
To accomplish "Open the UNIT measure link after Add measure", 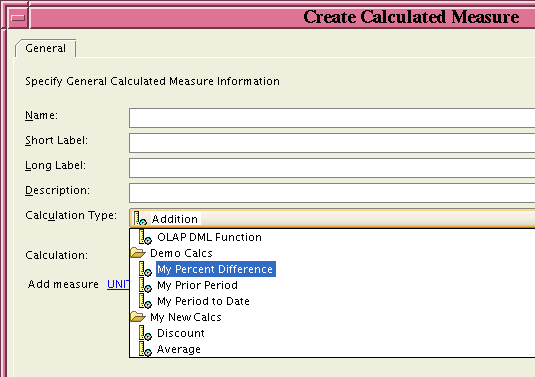I will point(118,284).
